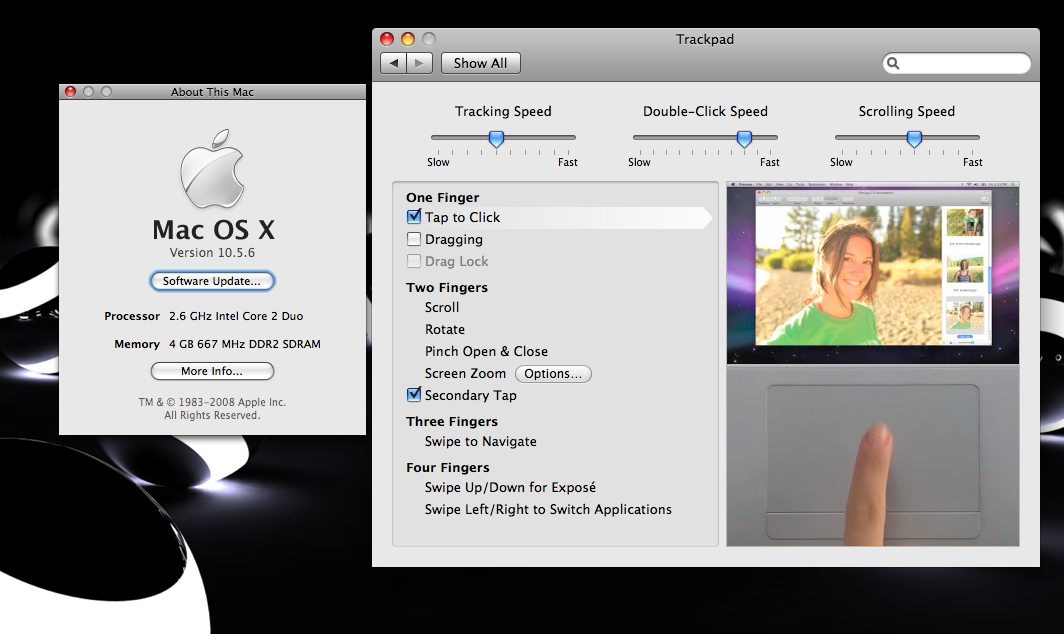The height and width of the screenshot is (634, 1064).
Task: Click the Scrolling Speed slider handle
Action: [x=915, y=139]
